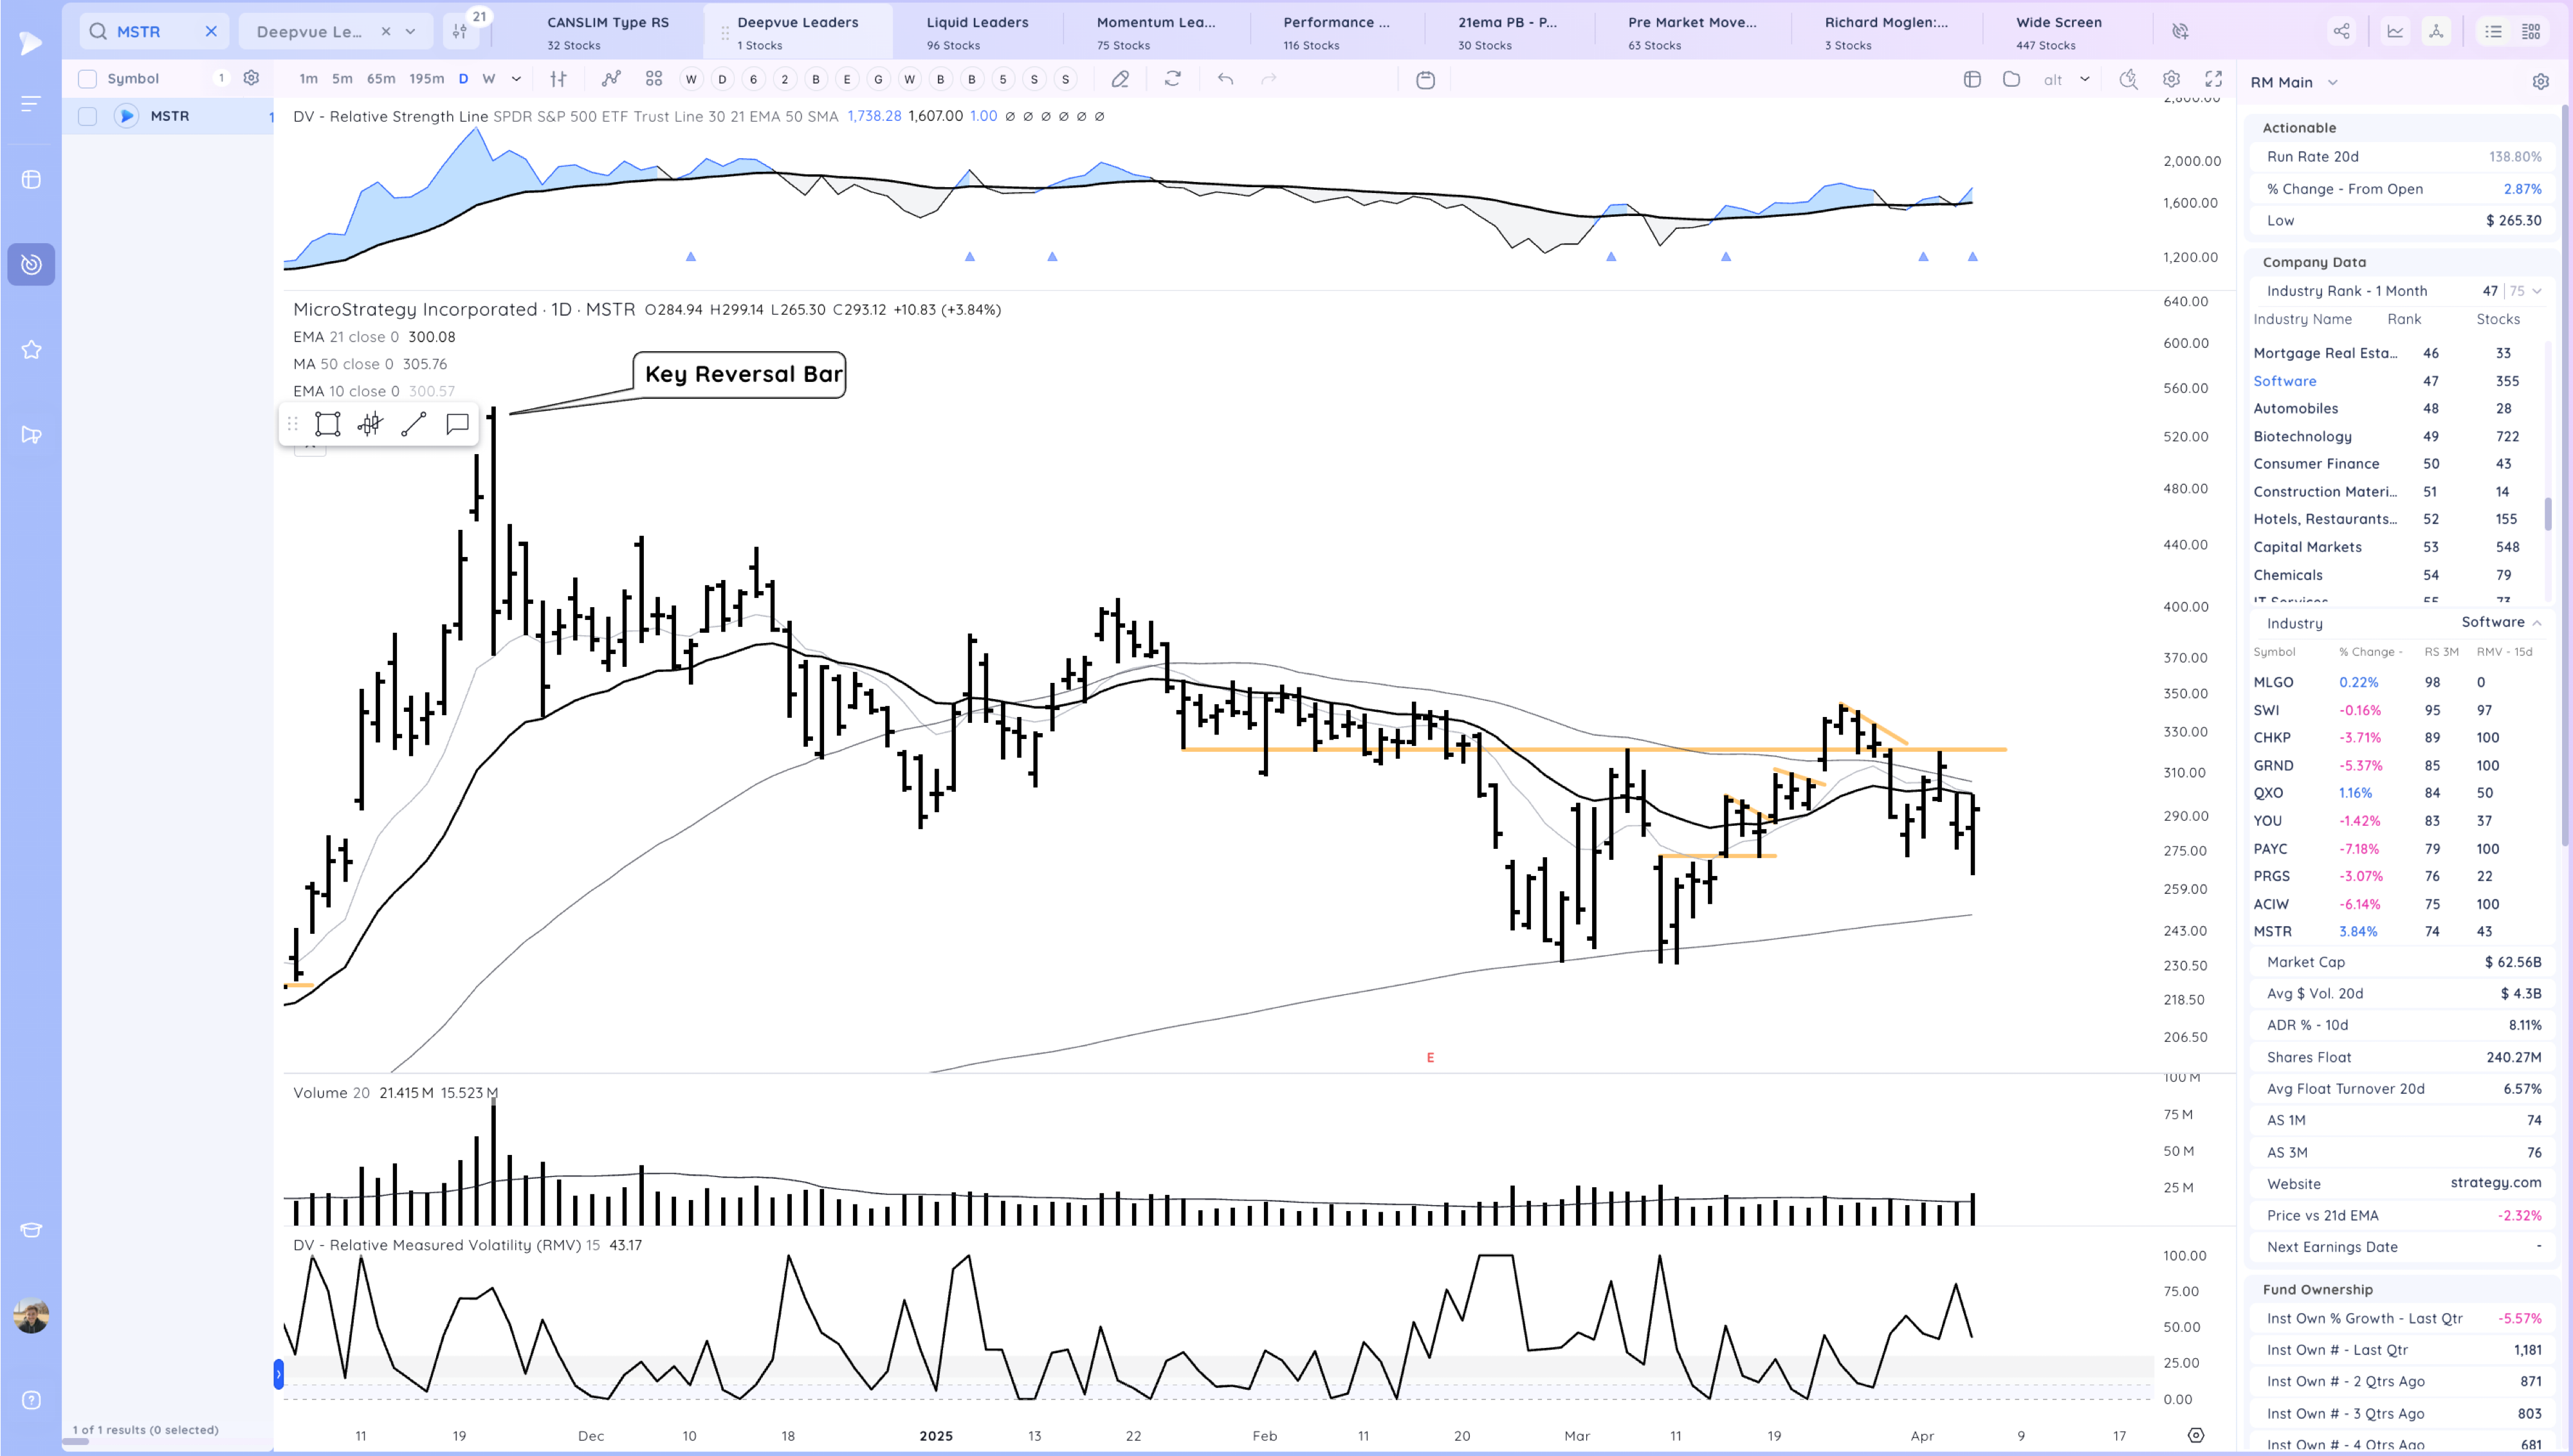Click the refresh chart icon
Screen dimensions: 2573x1456
[1173, 79]
